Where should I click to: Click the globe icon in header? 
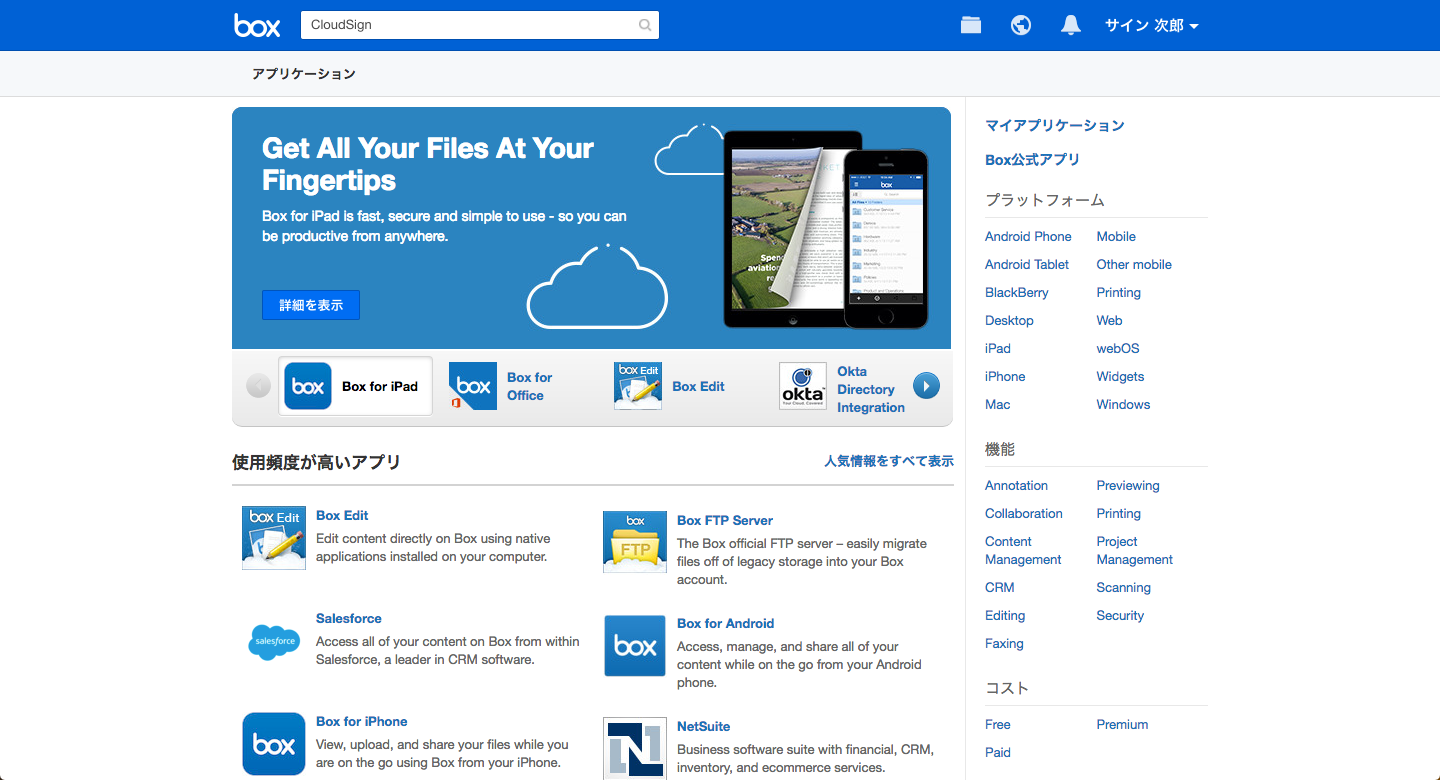pyautogui.click(x=1021, y=25)
